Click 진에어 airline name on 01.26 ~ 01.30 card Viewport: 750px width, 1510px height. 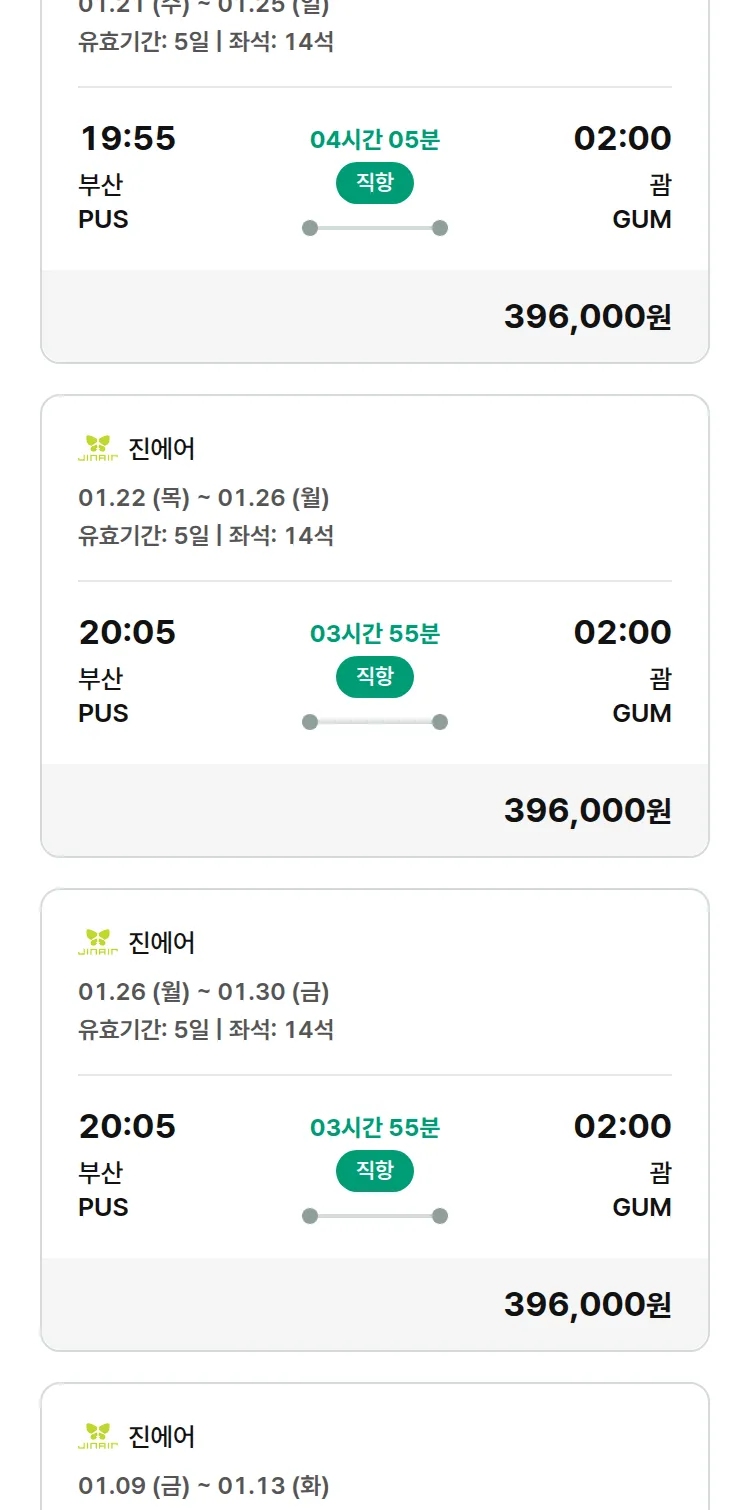(x=162, y=942)
